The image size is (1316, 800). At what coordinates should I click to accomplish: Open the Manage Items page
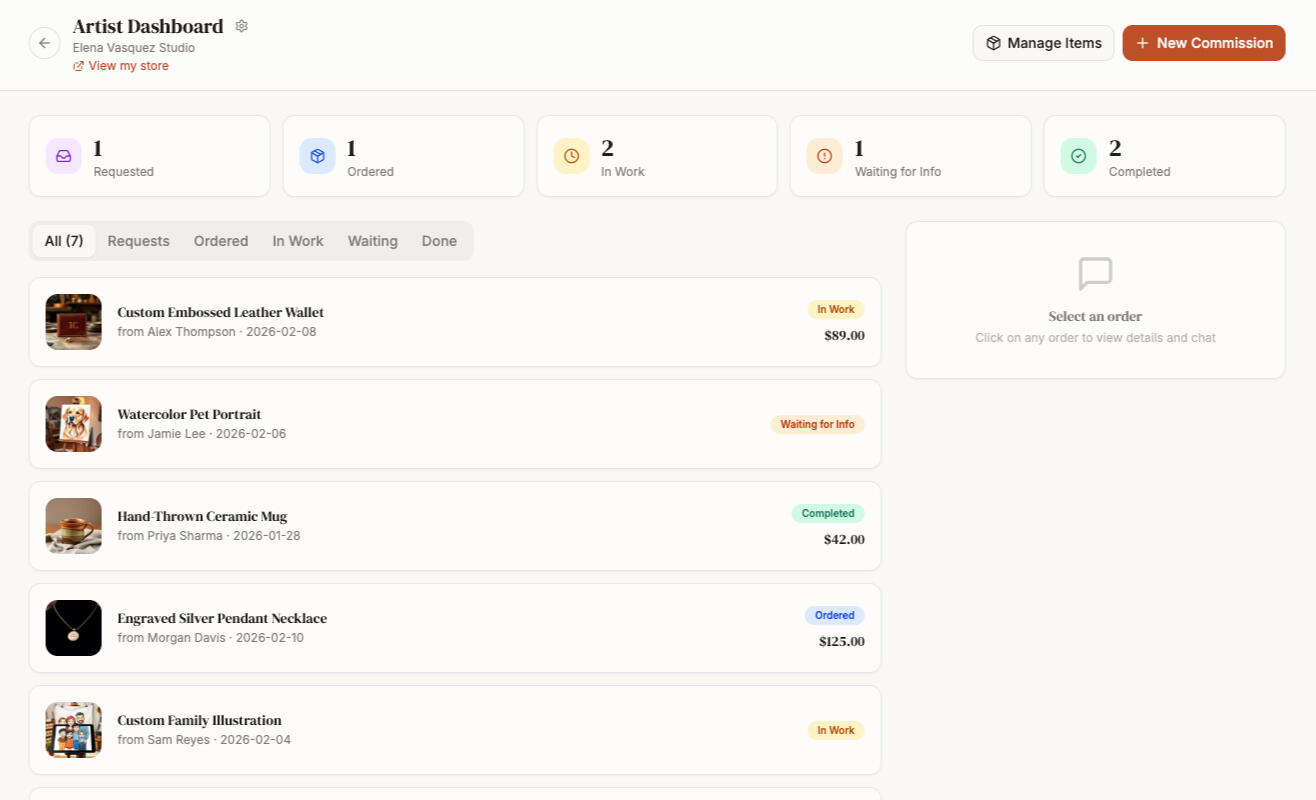pyautogui.click(x=1043, y=43)
